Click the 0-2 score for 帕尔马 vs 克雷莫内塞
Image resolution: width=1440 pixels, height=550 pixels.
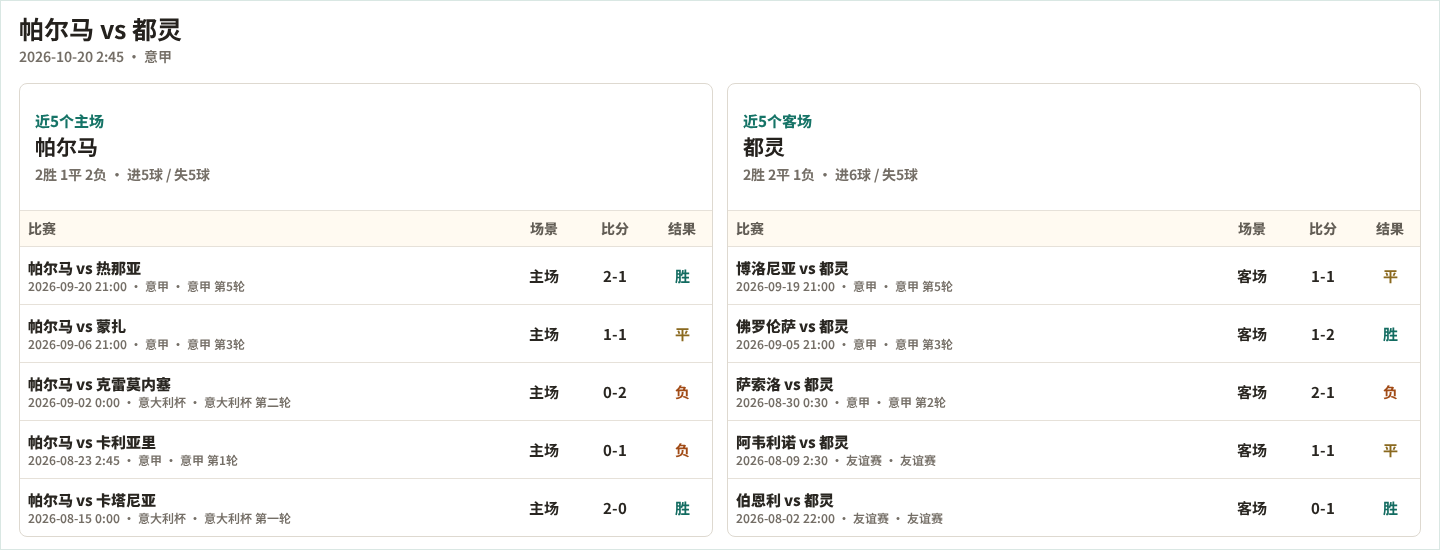(x=615, y=392)
